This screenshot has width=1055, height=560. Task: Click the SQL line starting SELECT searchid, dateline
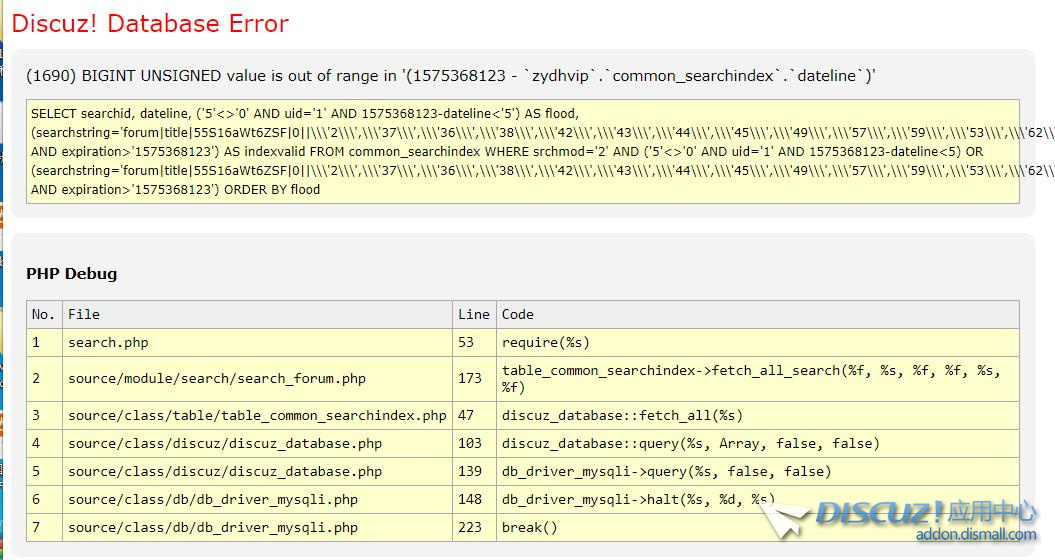point(305,114)
